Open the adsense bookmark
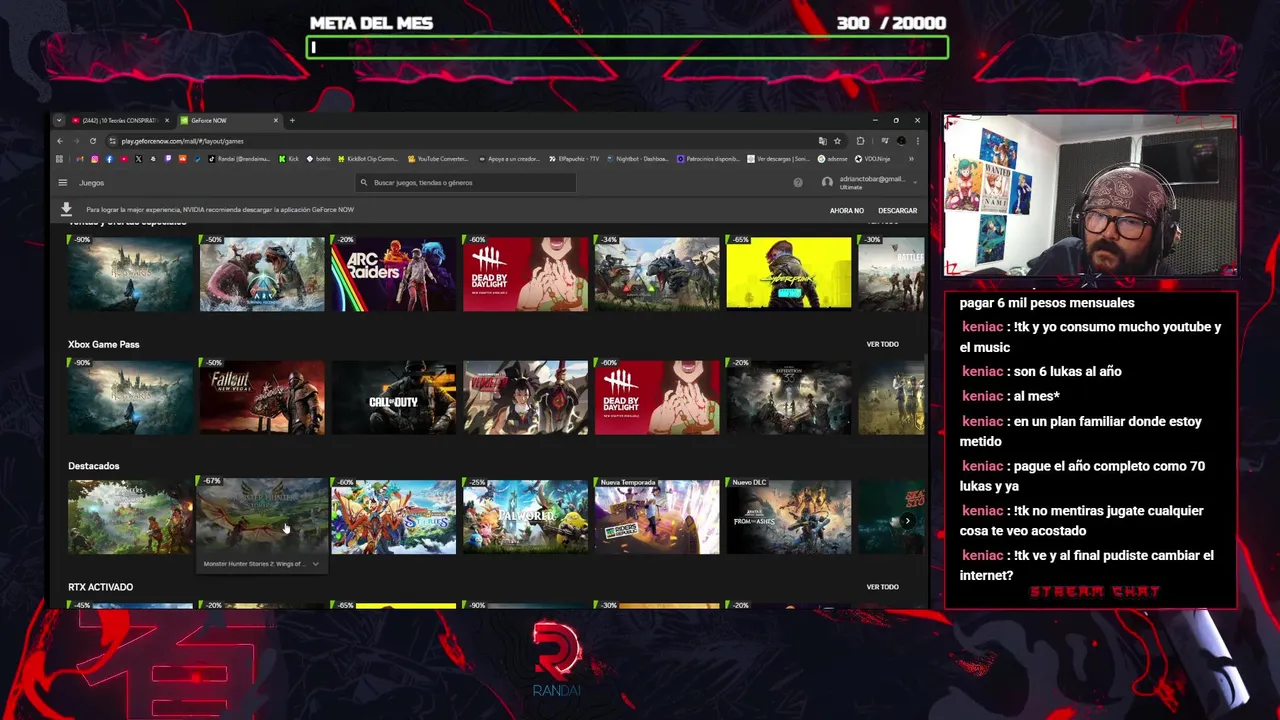Screen dimensions: 1280x720 click(x=833, y=159)
